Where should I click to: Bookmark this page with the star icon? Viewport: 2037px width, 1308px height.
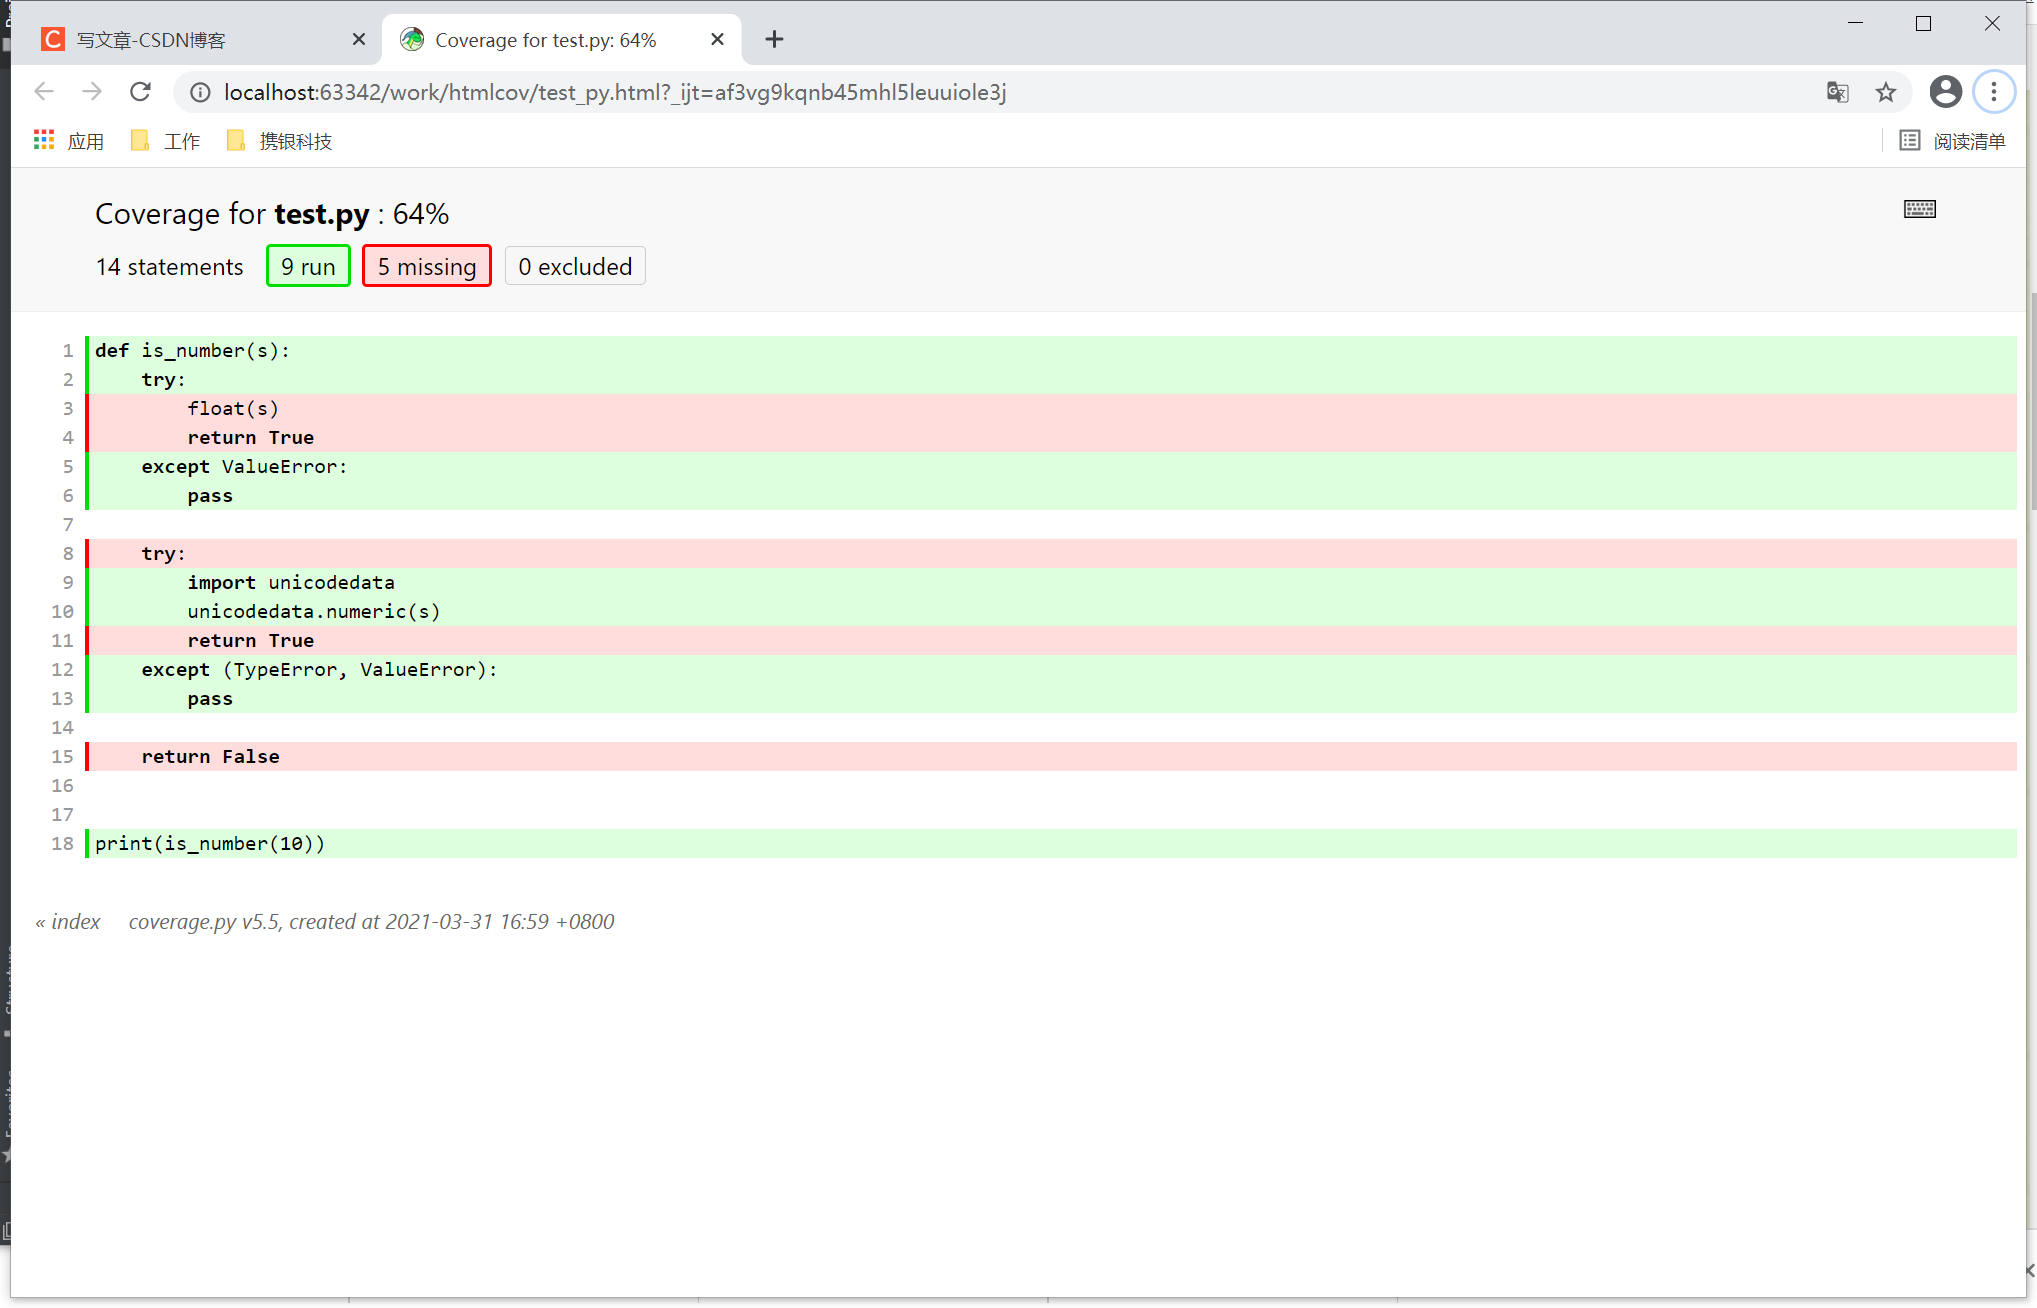[x=1886, y=93]
